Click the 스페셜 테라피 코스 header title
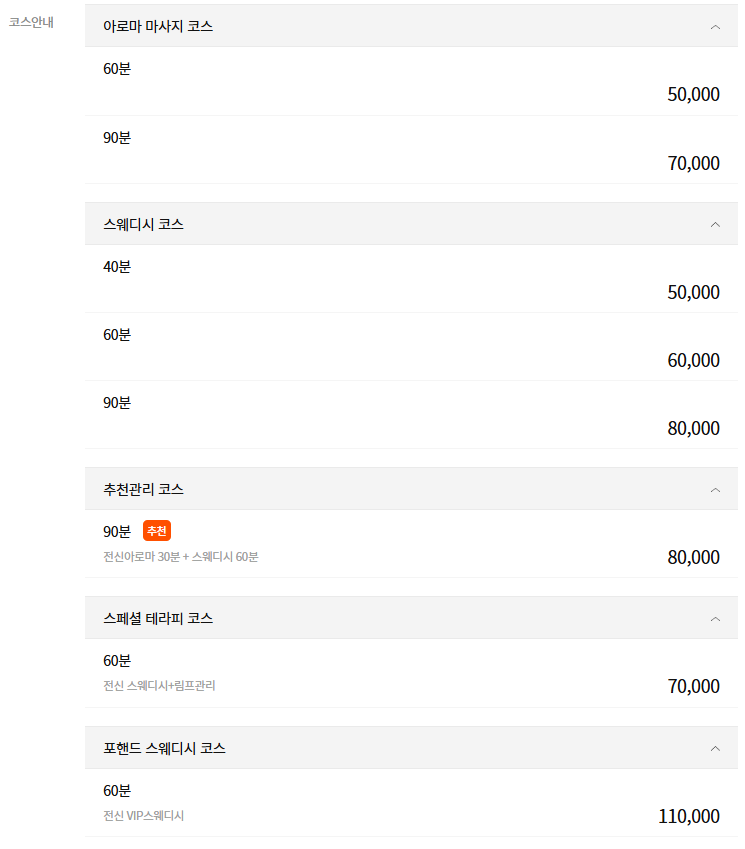This screenshot has height=849, width=745. (x=158, y=618)
